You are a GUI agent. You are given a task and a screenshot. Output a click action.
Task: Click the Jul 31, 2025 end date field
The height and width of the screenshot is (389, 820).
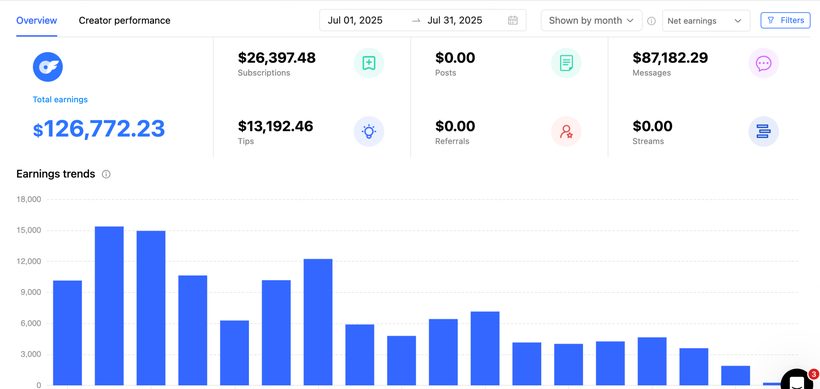tap(455, 20)
